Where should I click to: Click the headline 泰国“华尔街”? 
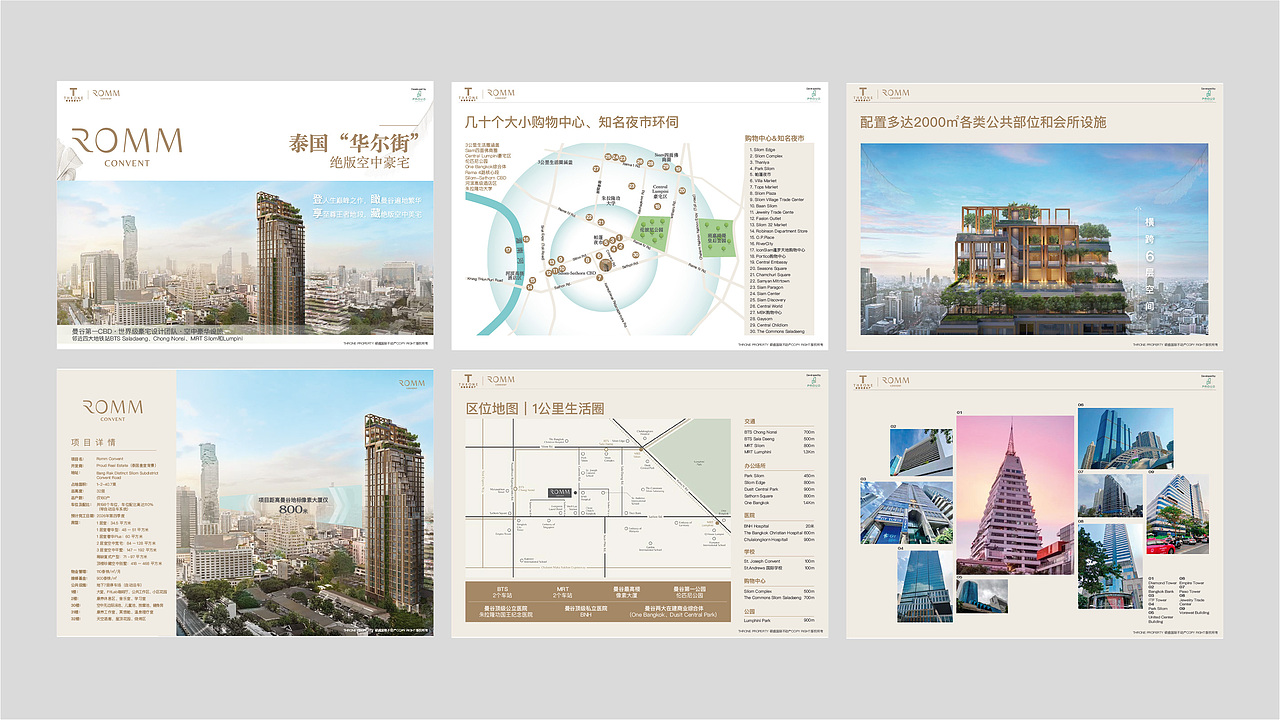[x=352, y=141]
